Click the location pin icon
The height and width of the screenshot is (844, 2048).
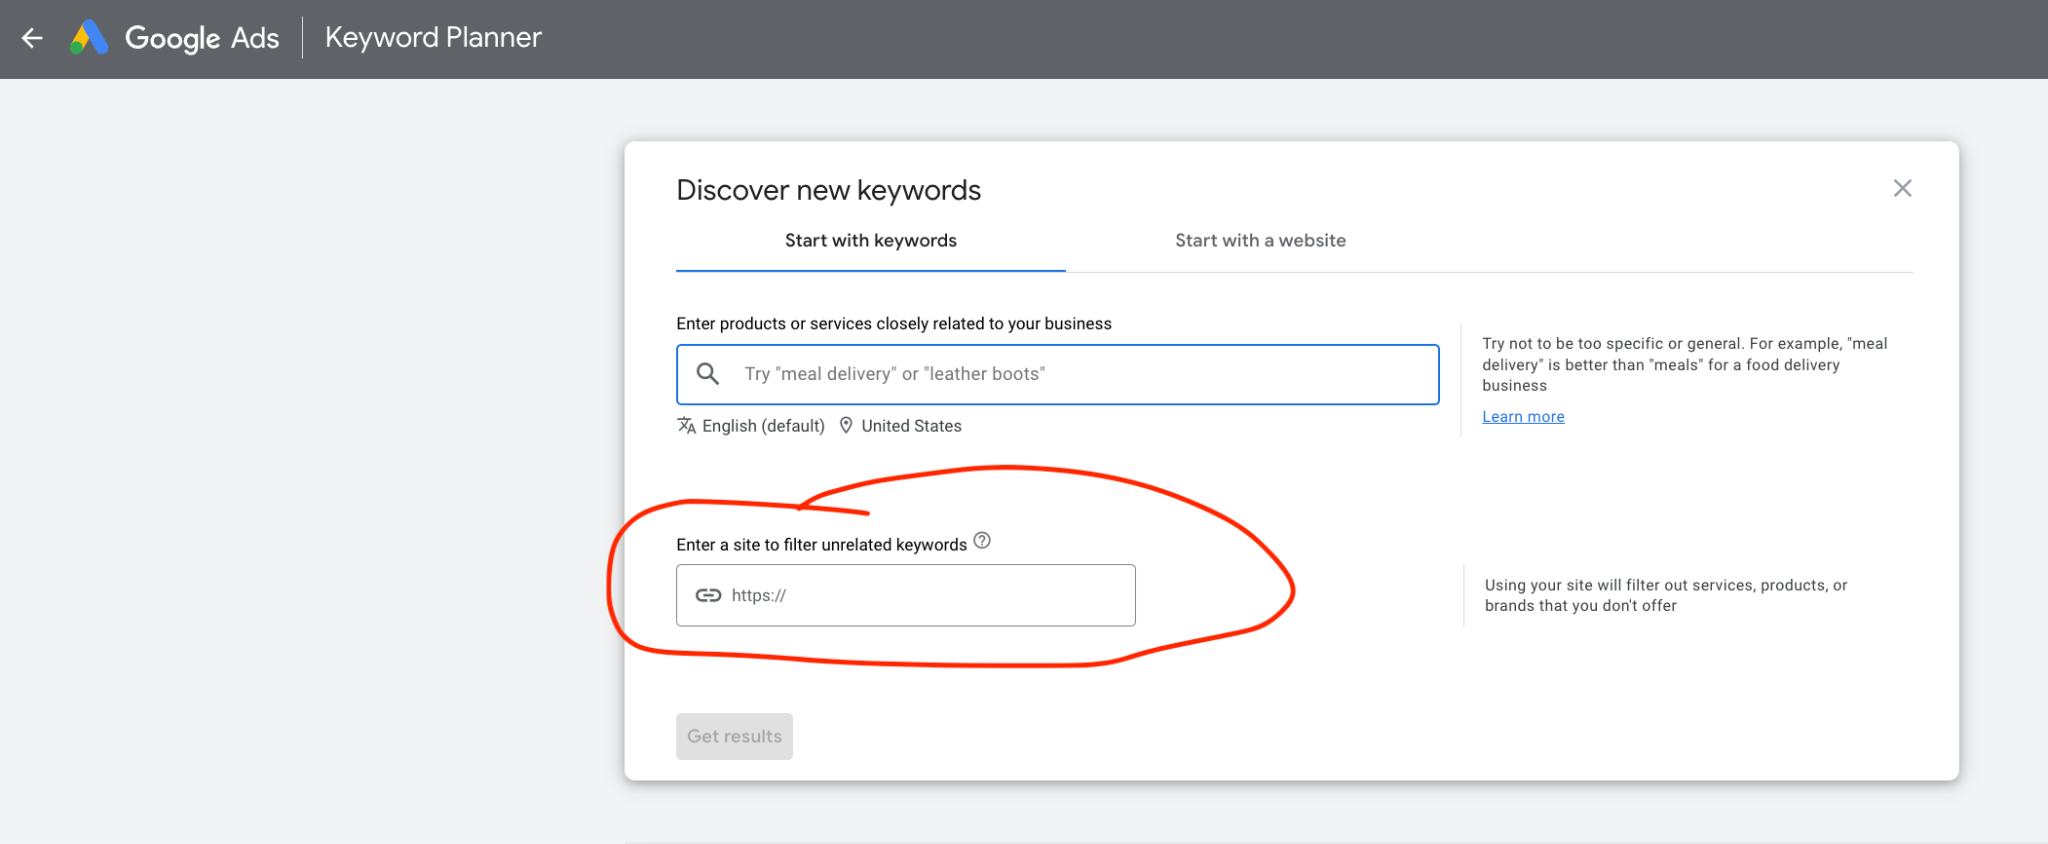pyautogui.click(x=846, y=426)
